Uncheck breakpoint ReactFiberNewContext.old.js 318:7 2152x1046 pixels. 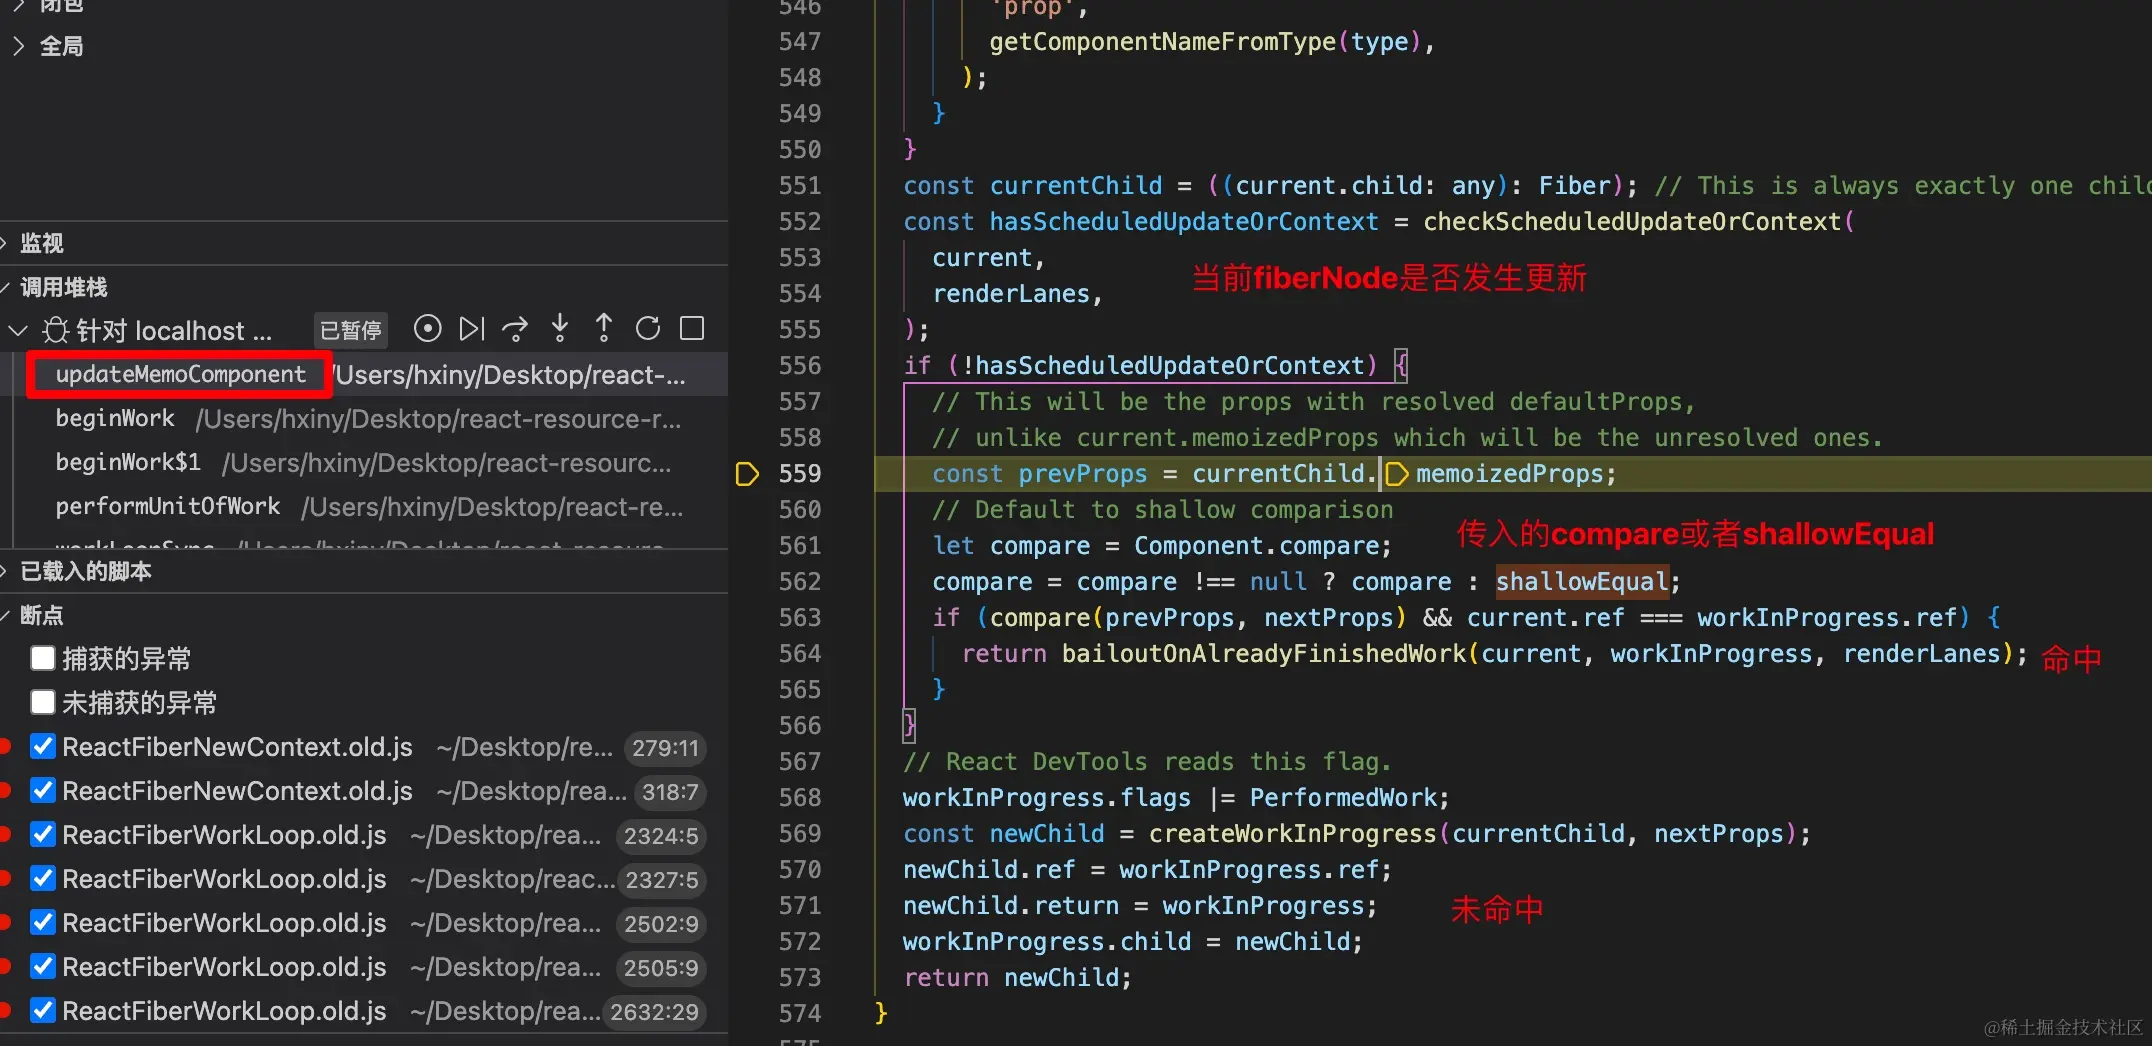coord(43,790)
